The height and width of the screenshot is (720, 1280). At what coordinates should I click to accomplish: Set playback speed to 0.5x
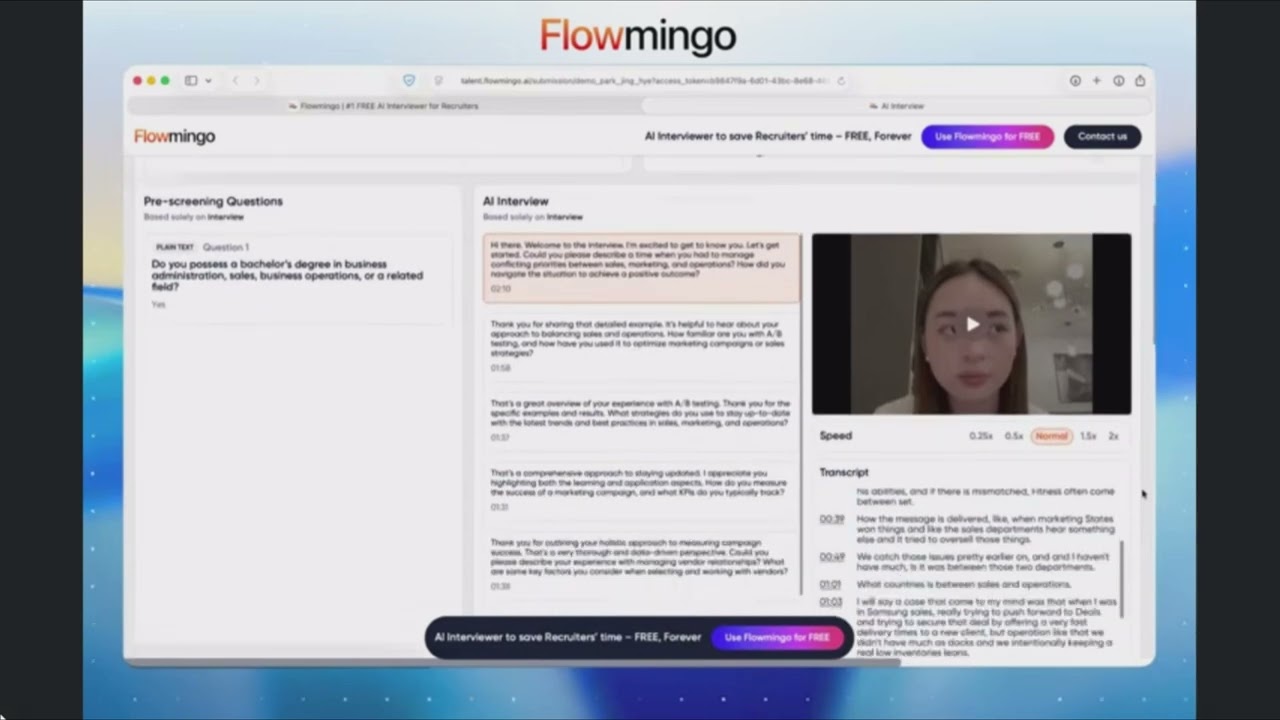(x=1014, y=436)
